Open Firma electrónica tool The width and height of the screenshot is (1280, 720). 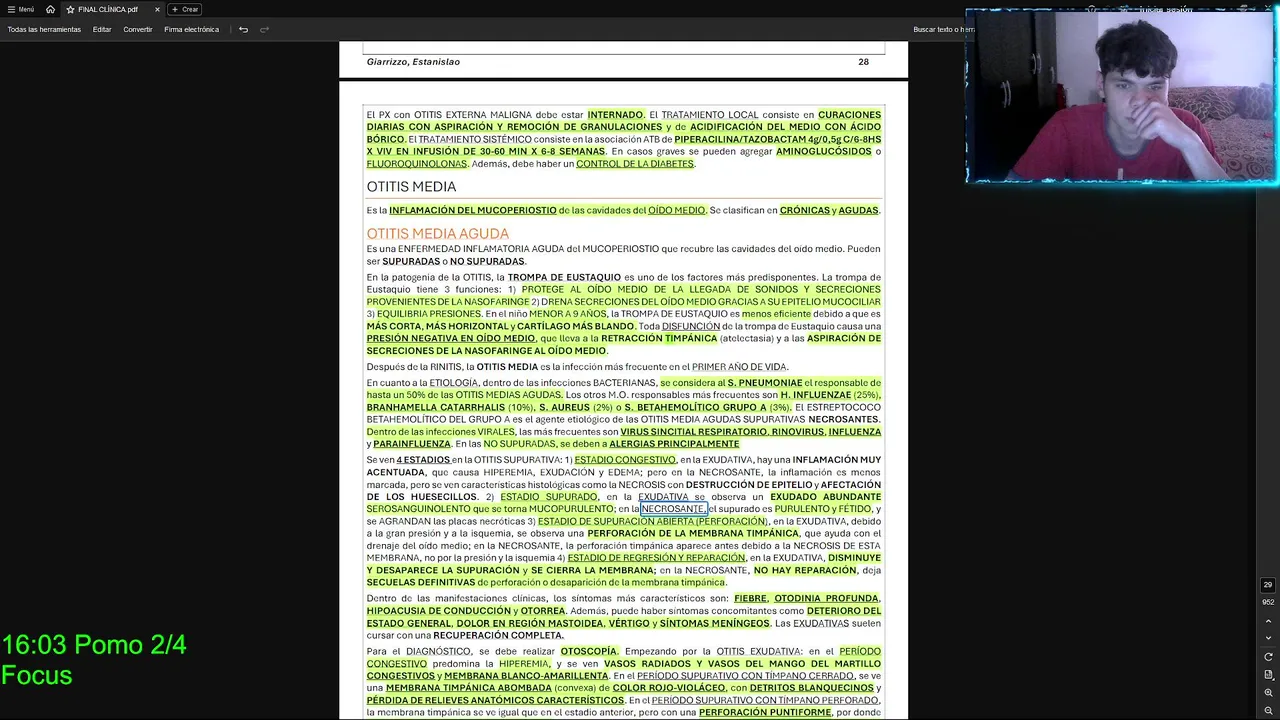click(191, 29)
